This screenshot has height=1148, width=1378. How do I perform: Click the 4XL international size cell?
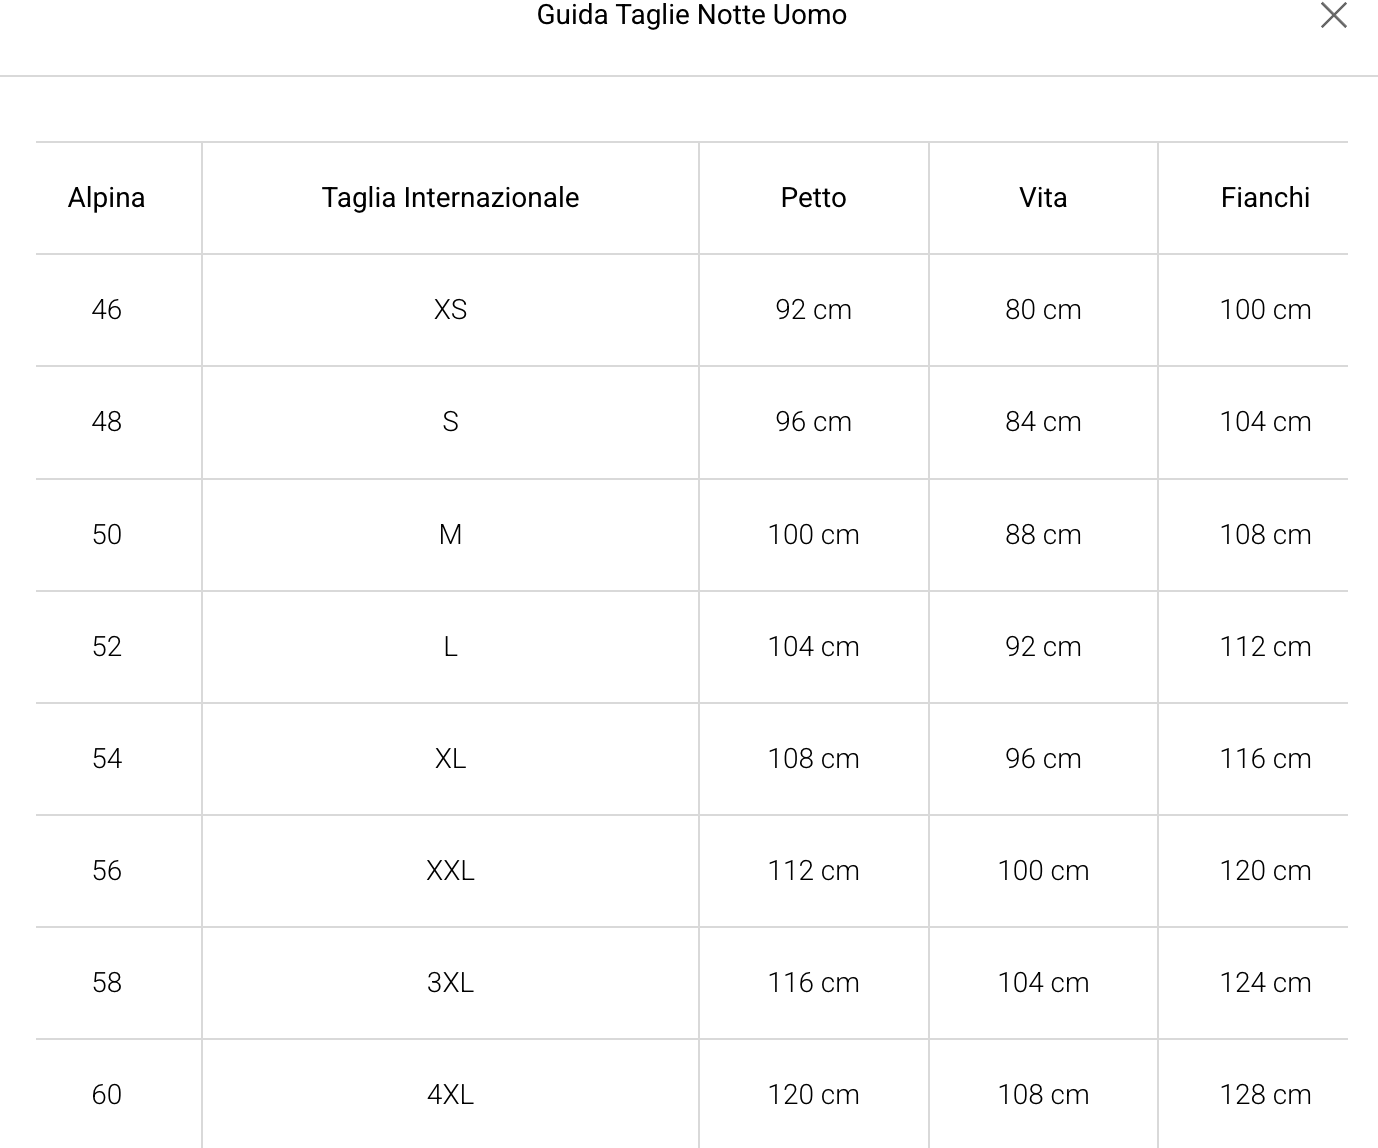450,1095
